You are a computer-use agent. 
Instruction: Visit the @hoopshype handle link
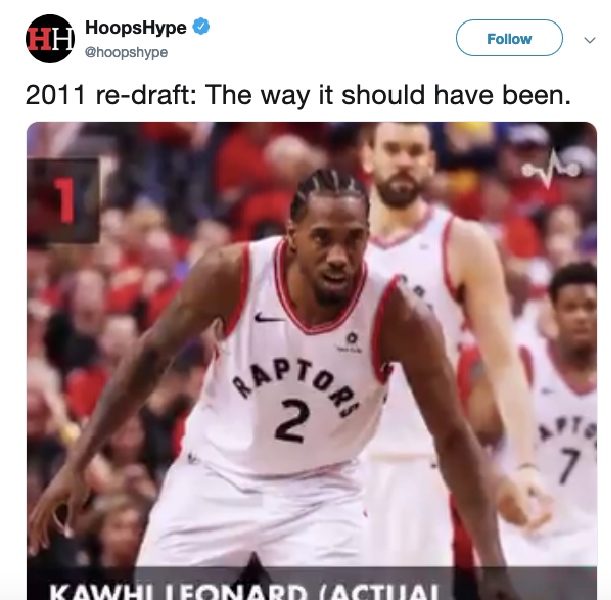point(126,52)
